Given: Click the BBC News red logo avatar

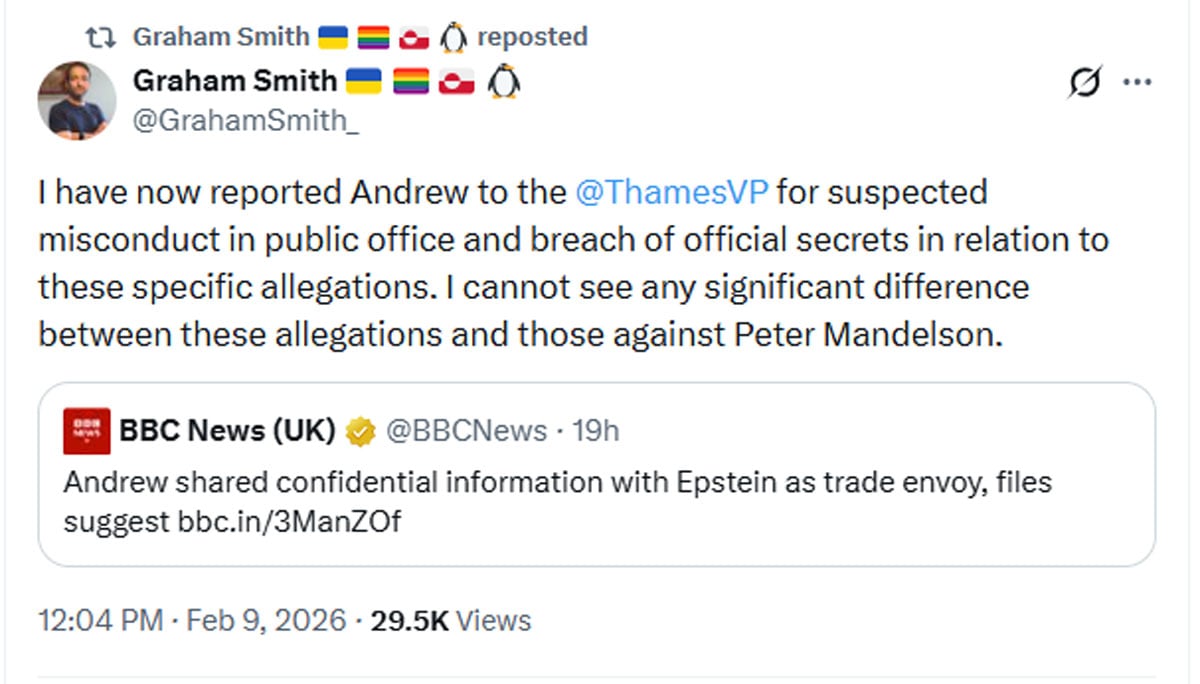Looking at the screenshot, I should point(87,431).
